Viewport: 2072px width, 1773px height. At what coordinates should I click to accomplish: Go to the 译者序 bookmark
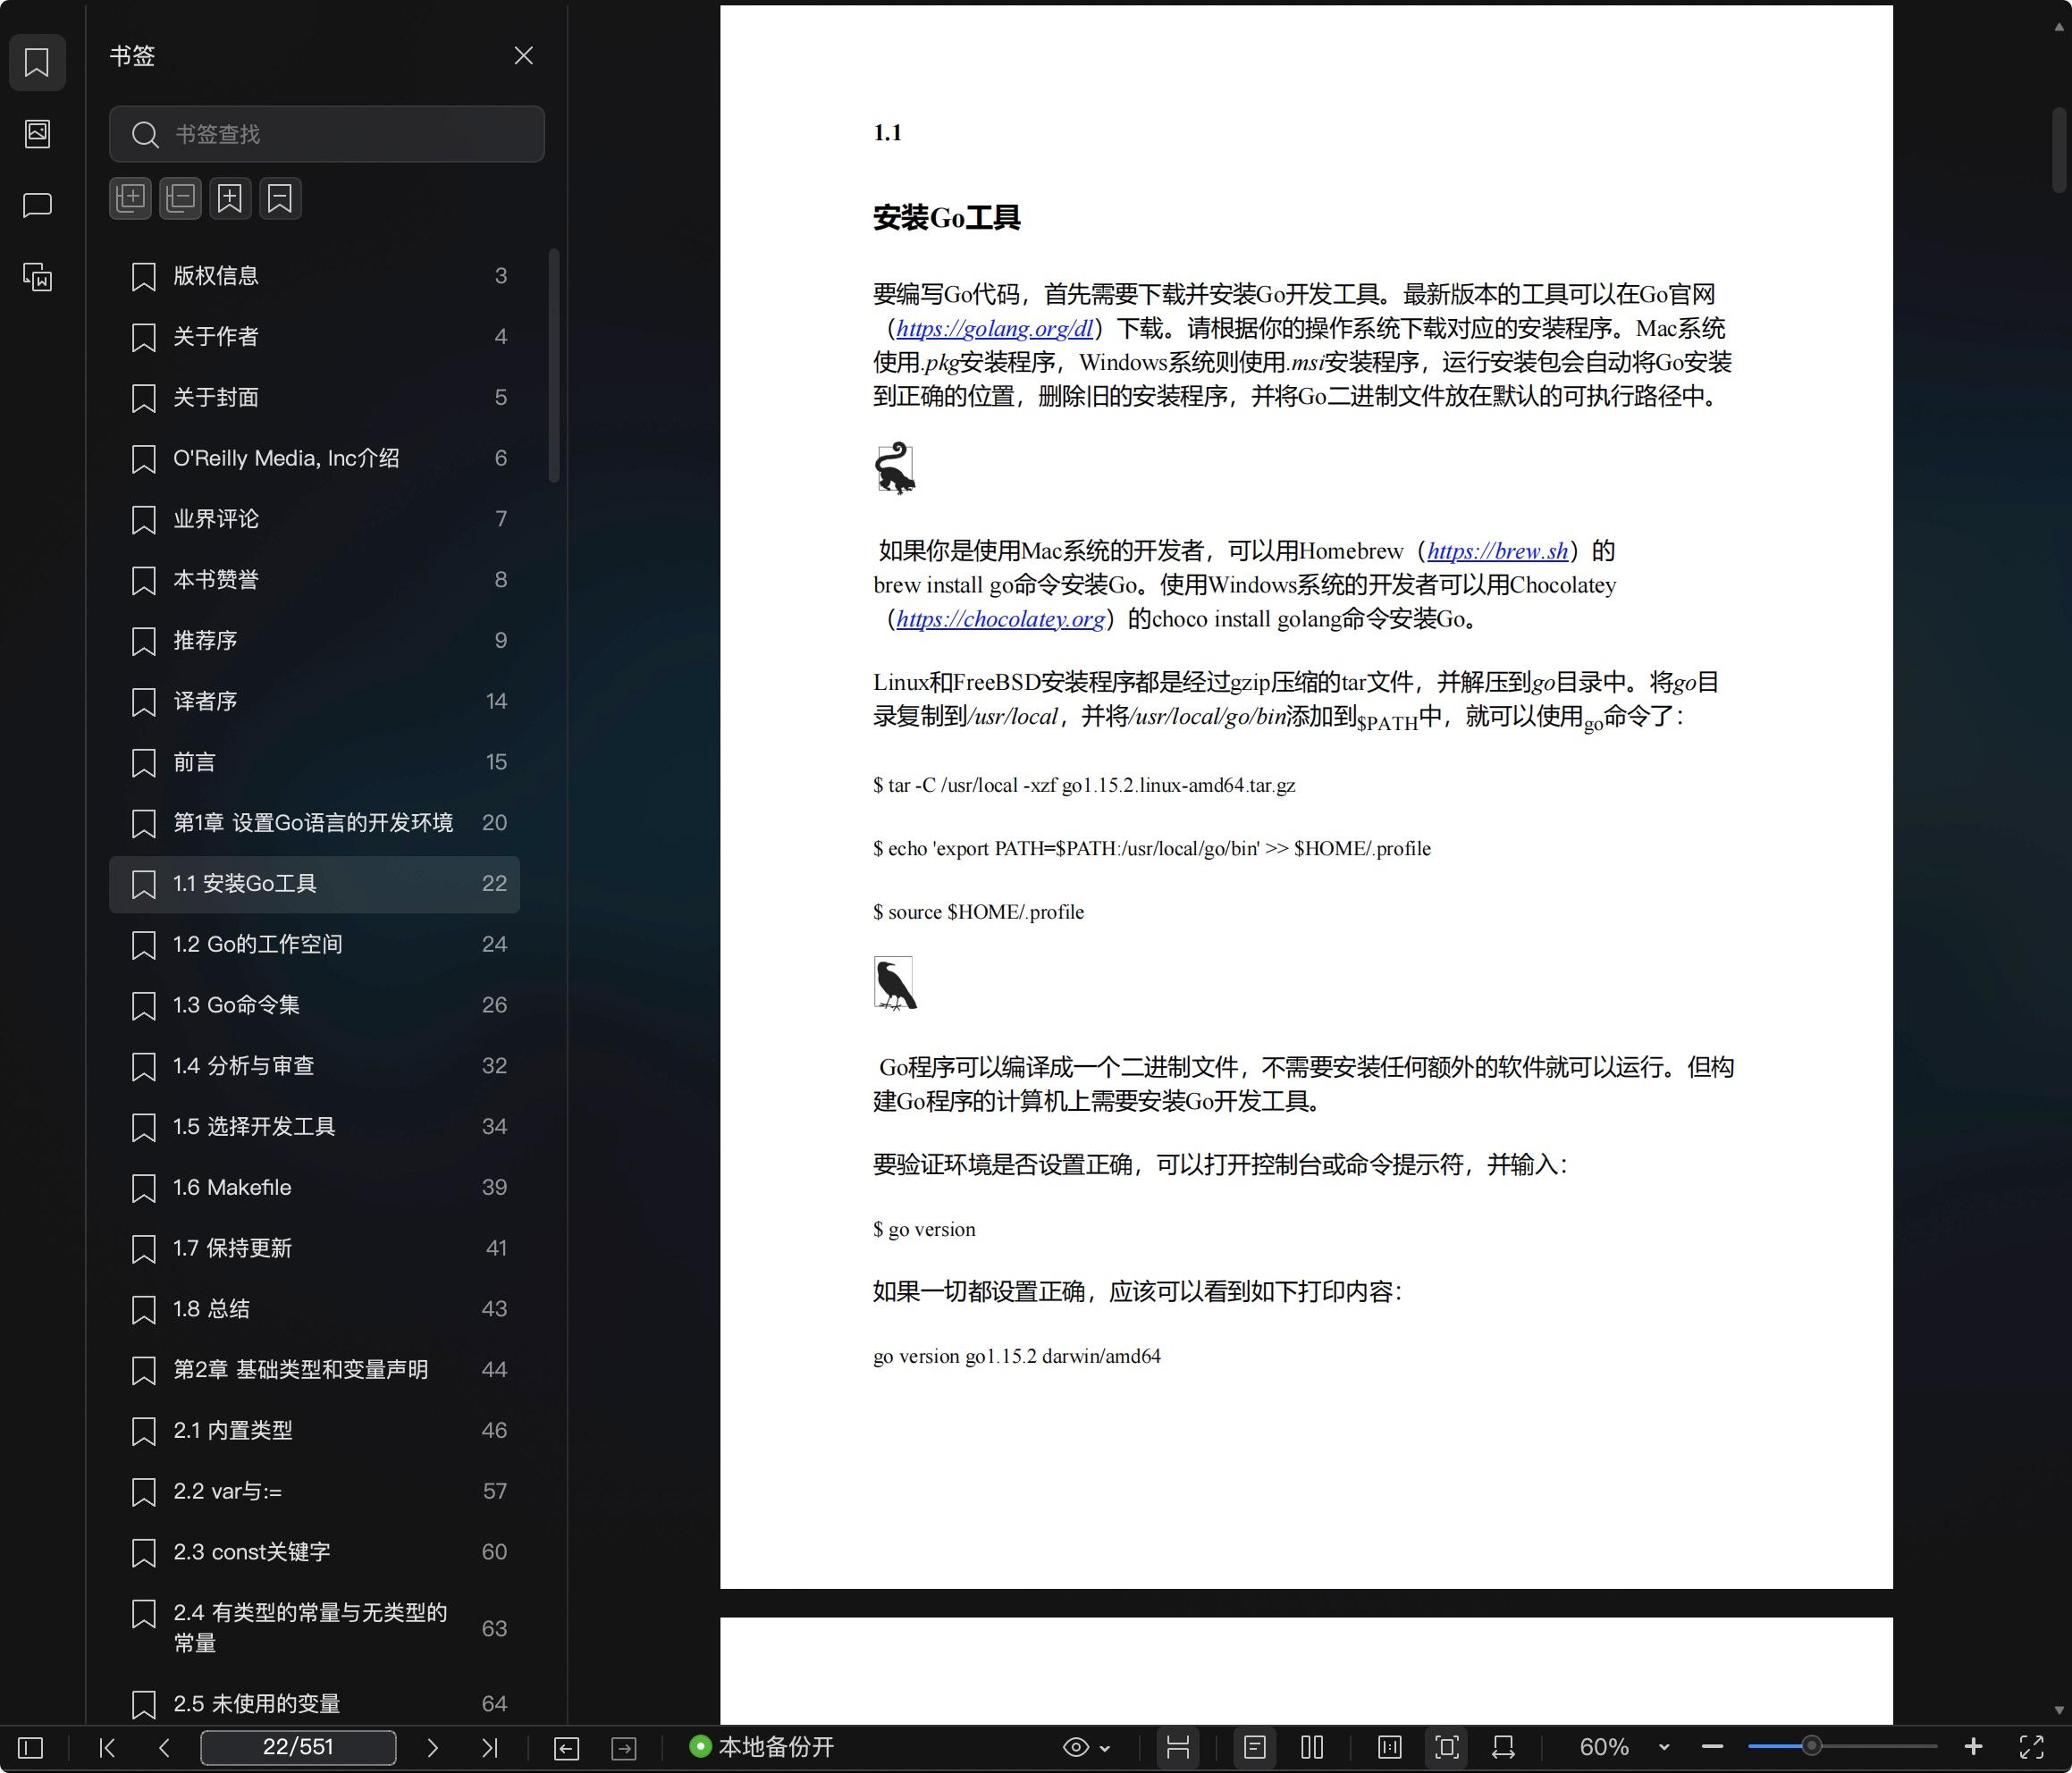315,701
